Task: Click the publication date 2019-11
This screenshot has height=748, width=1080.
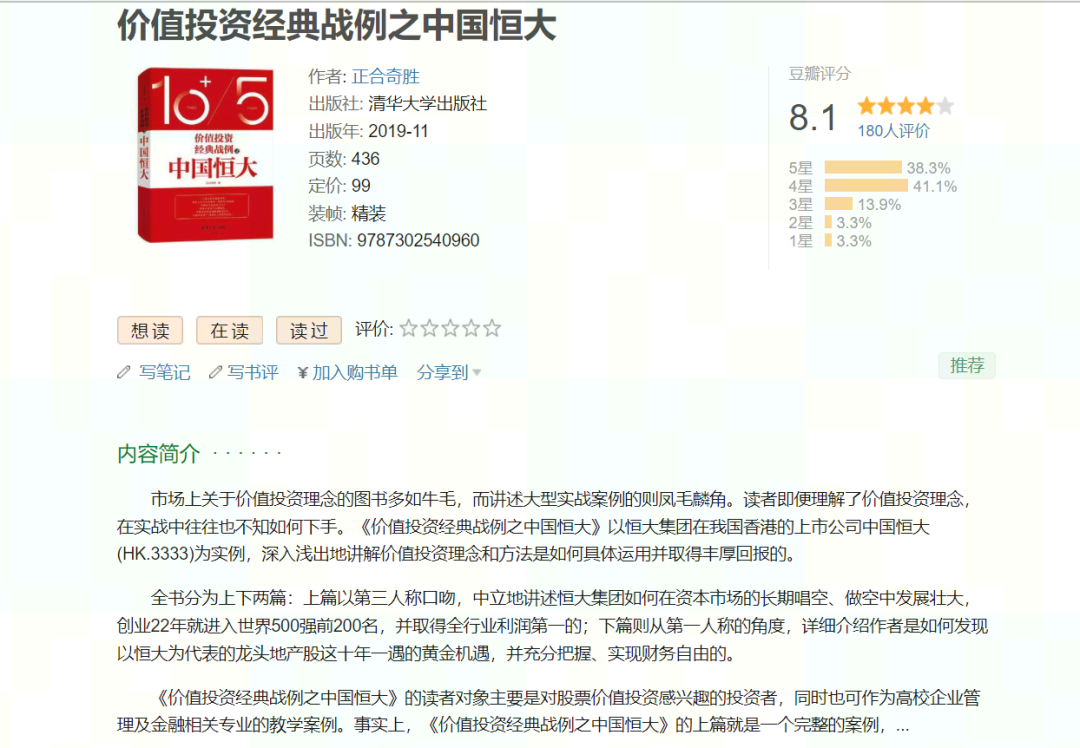Action: click(x=398, y=131)
